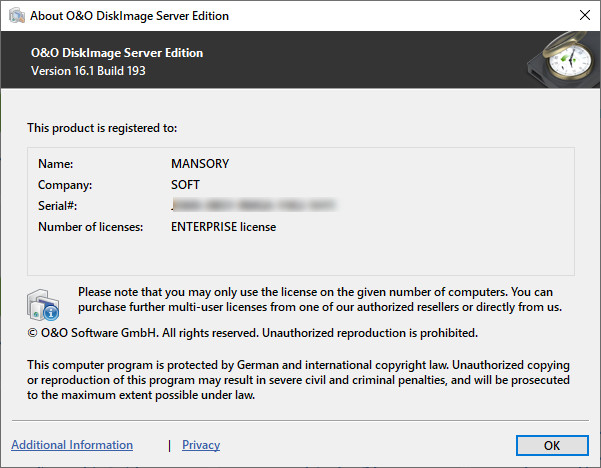The height and width of the screenshot is (468, 601).
Task: Close the About dialog with X button
Action: 584,15
